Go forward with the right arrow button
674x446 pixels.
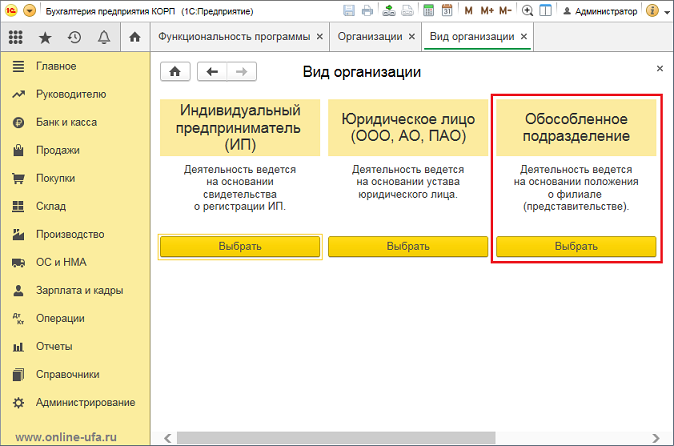point(242,71)
